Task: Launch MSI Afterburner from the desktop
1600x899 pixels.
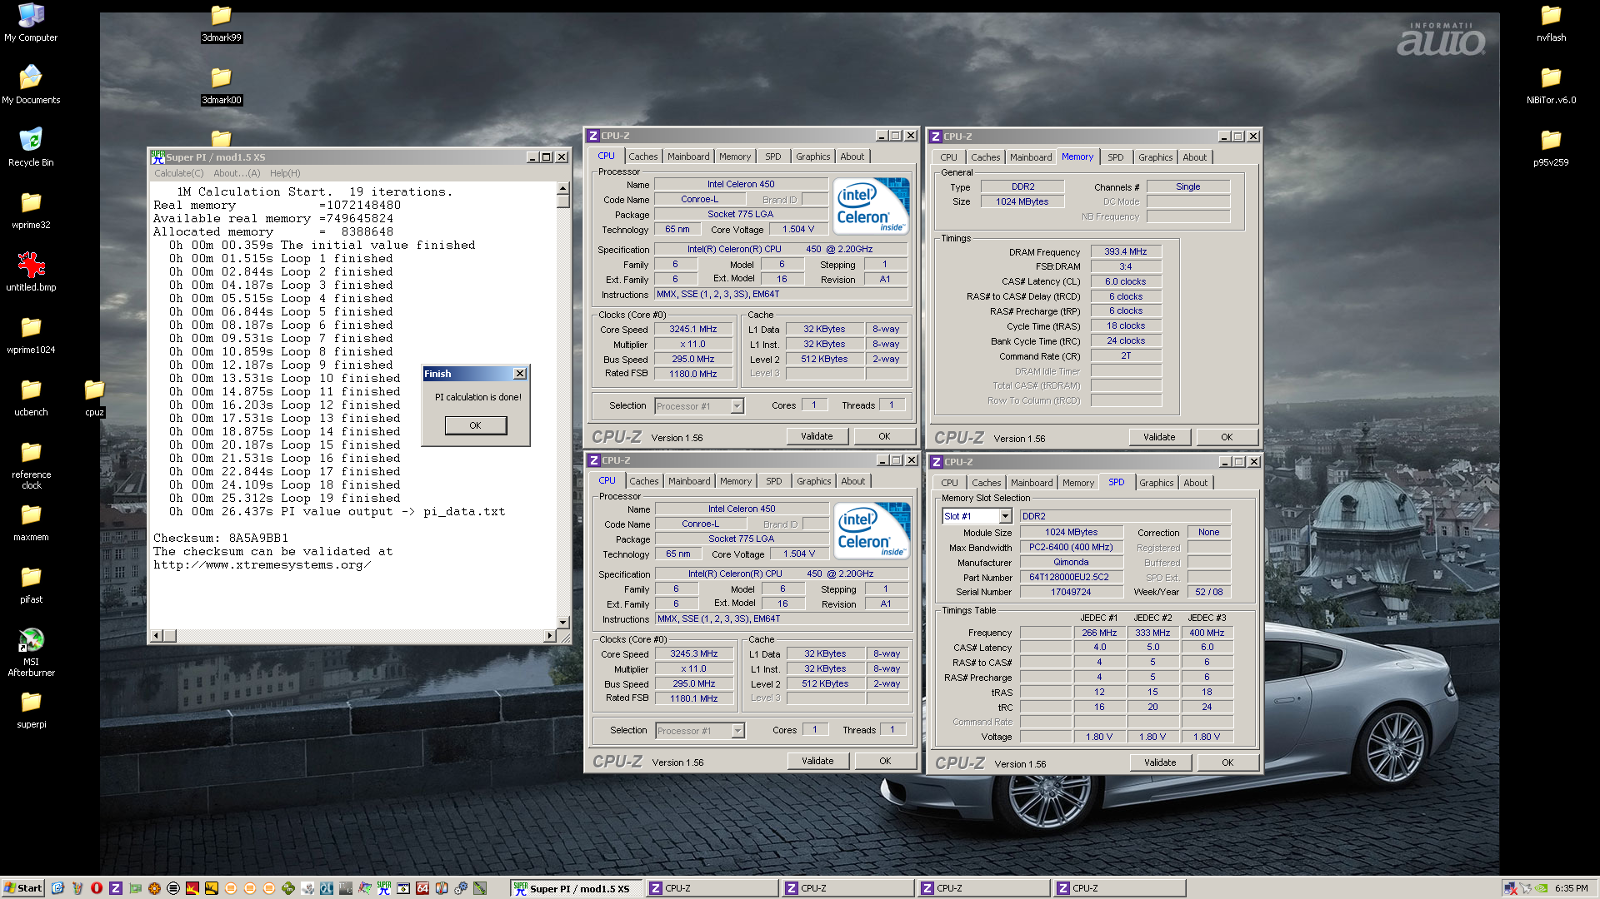Action: [31, 652]
